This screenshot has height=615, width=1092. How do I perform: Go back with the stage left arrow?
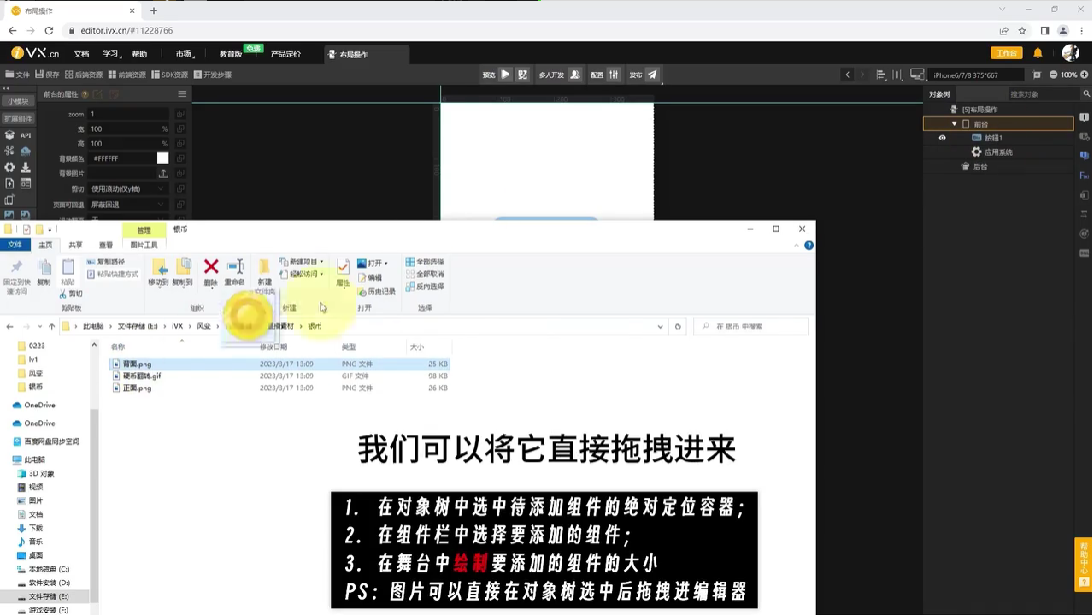tap(848, 75)
